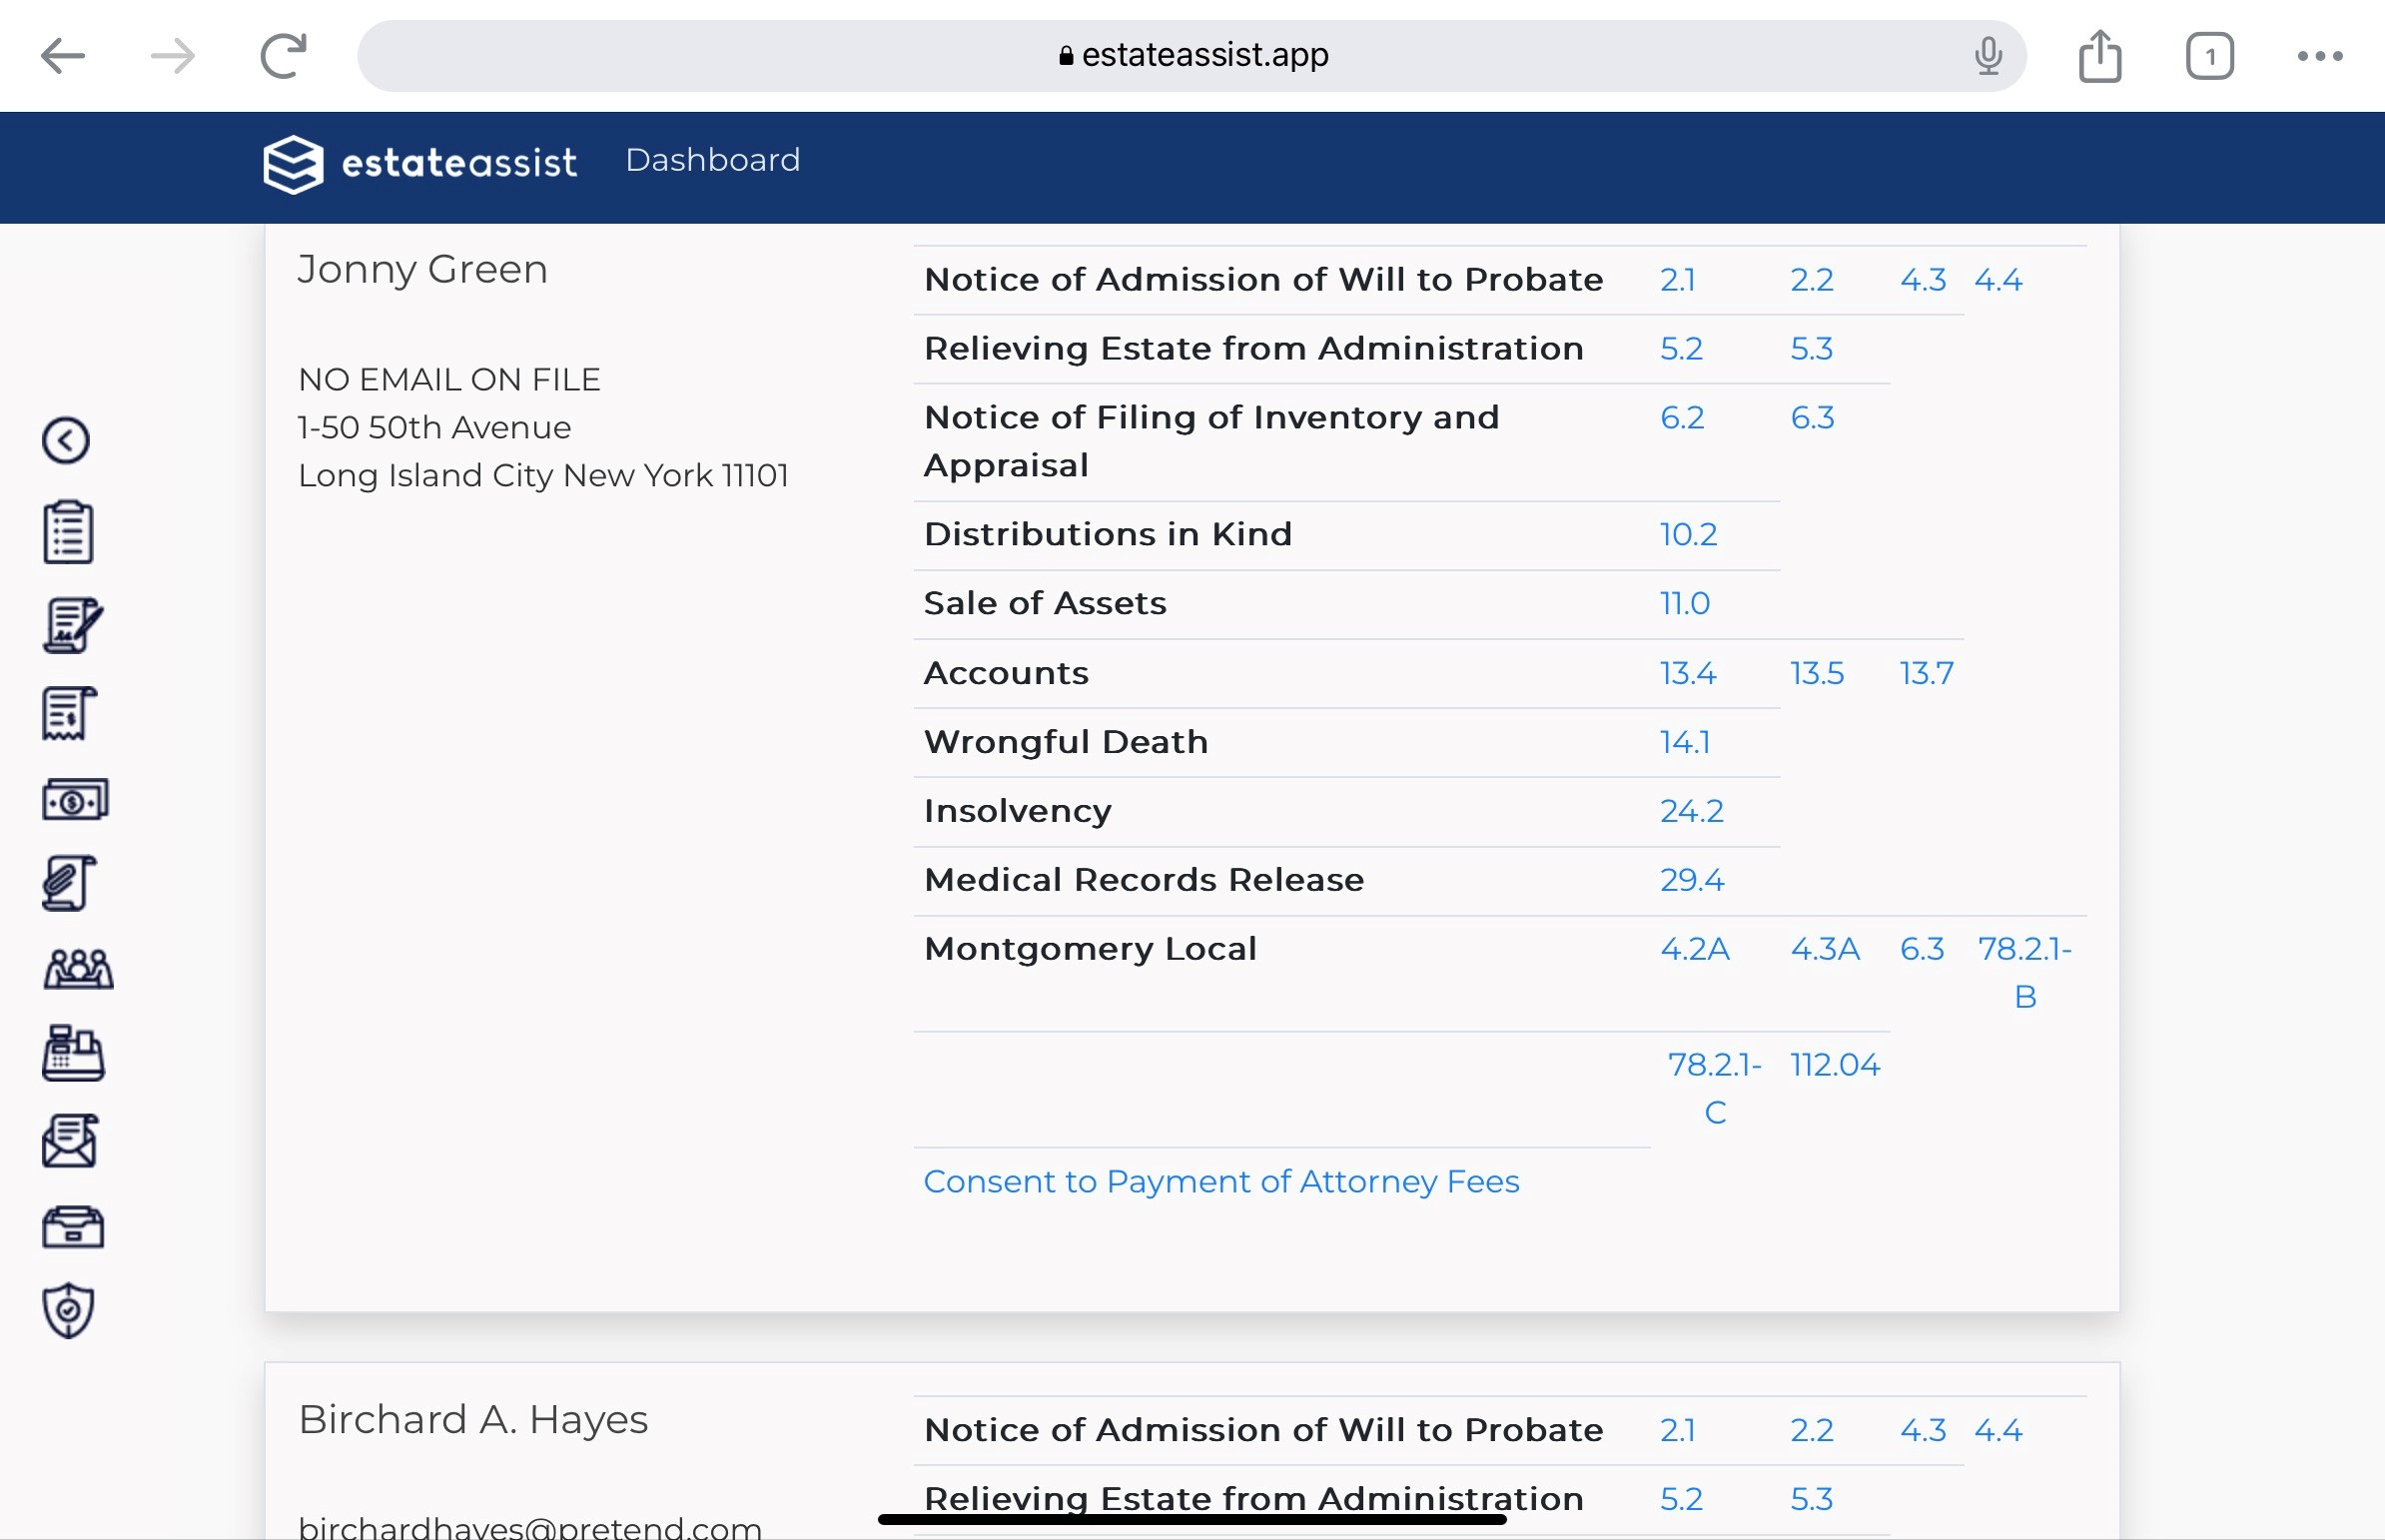
Task: Open the shield badge sidebar icon
Action: pyautogui.click(x=68, y=1311)
